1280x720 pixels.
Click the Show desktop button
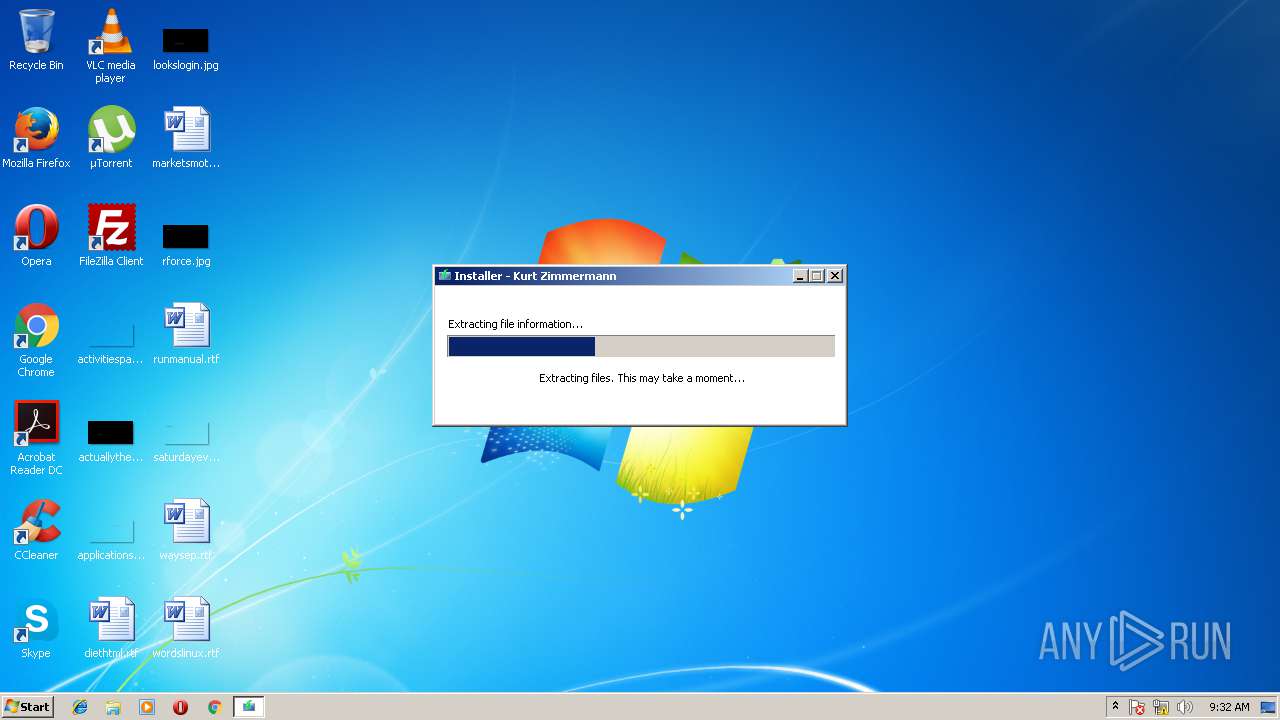[x=1269, y=707]
